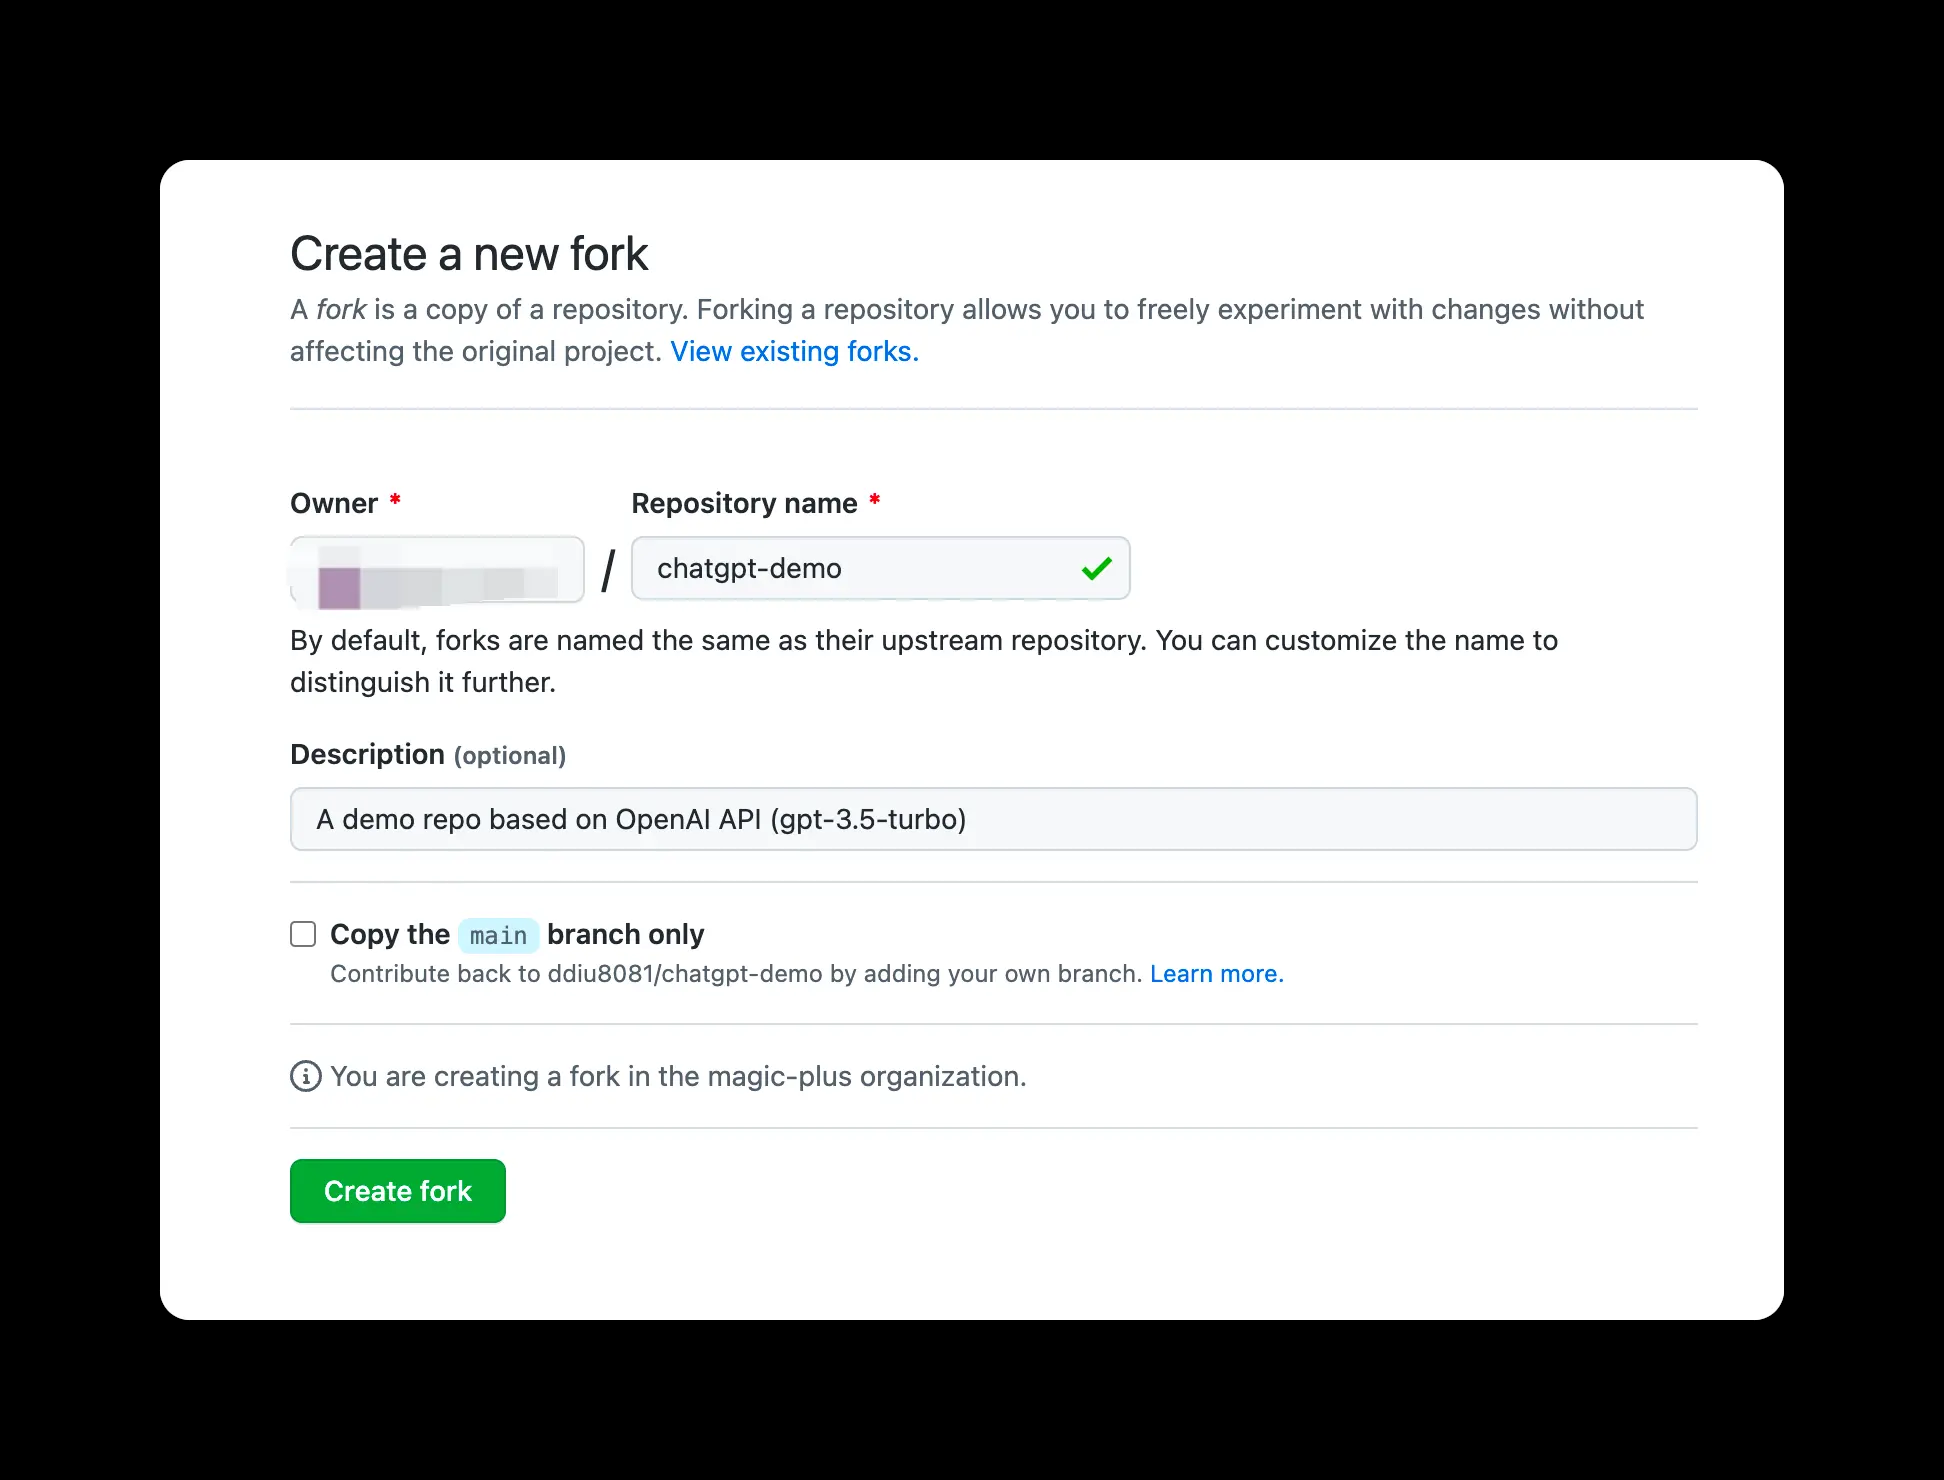Click the Create a new fork heading
This screenshot has width=1944, height=1480.
[x=469, y=254]
